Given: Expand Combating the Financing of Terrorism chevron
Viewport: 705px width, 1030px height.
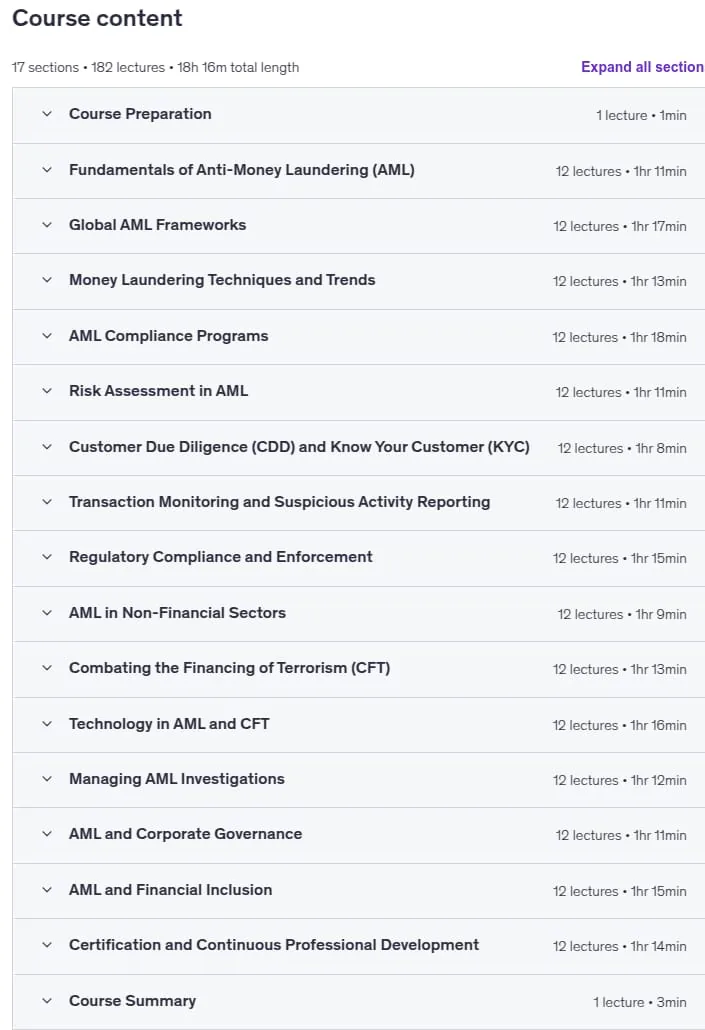Looking at the screenshot, I should [47, 668].
